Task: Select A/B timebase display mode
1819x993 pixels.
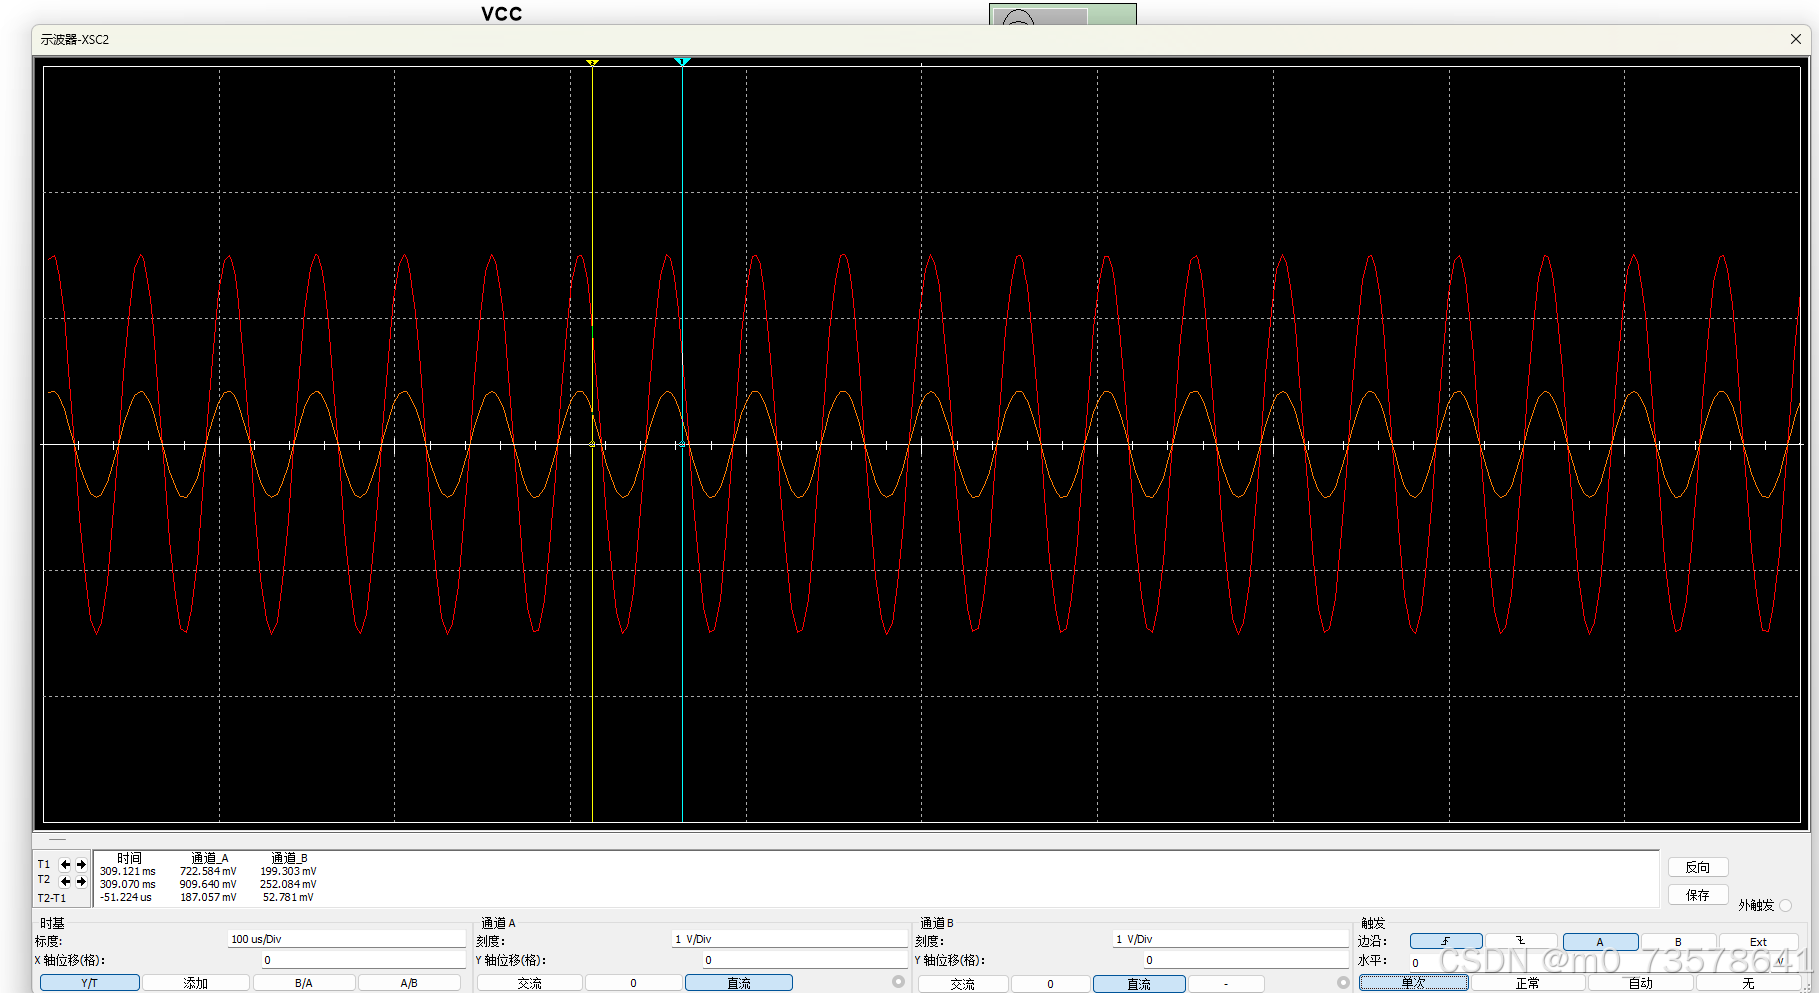Action: (409, 983)
